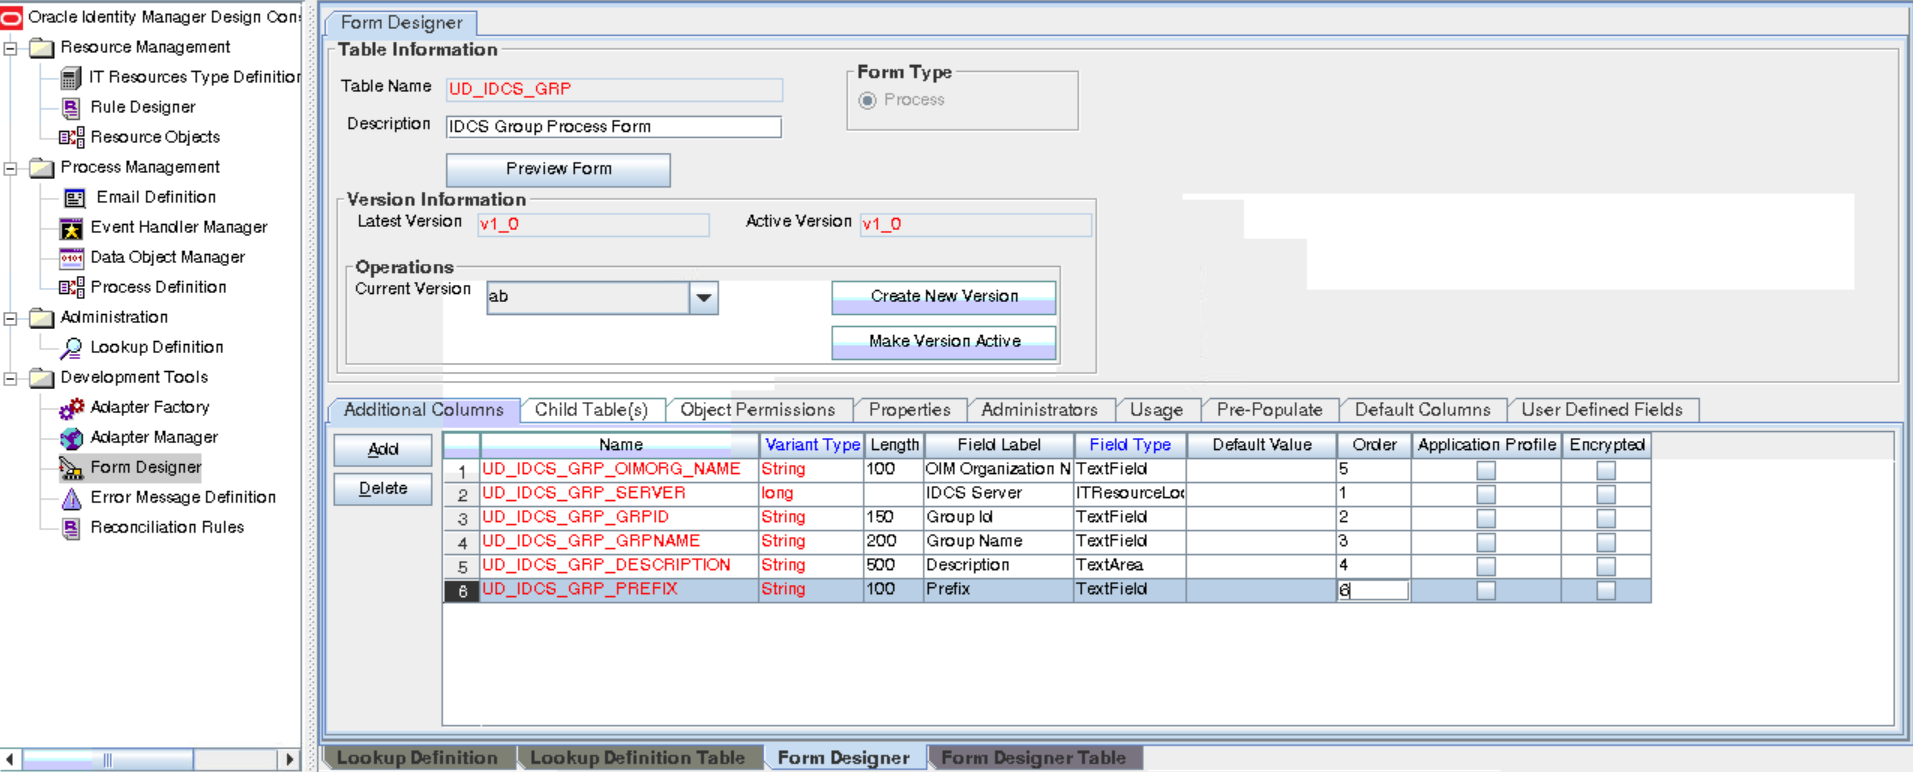The height and width of the screenshot is (772, 1913).
Task: Toggle Application Profile checkbox for PREFIX row
Action: pyautogui.click(x=1486, y=590)
